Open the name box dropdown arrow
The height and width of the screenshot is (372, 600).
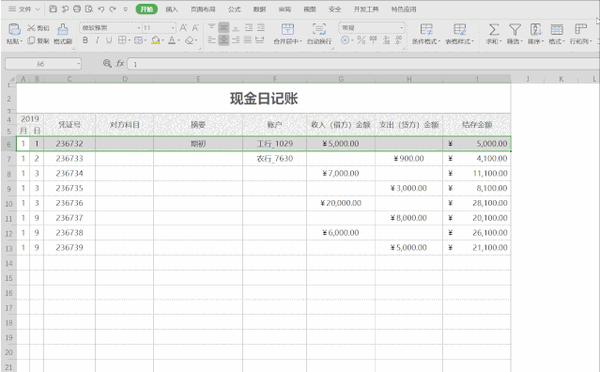click(78, 64)
